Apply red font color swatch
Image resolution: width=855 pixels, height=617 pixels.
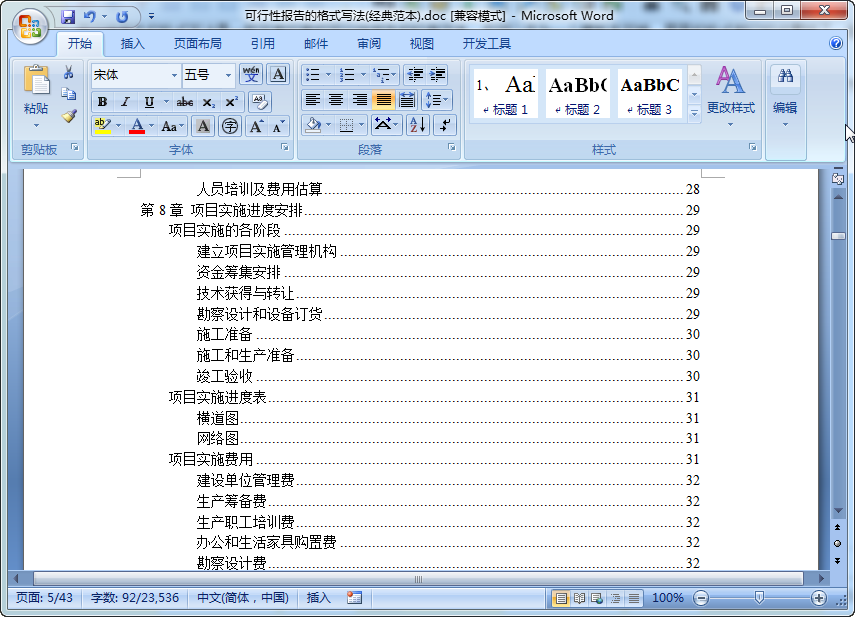point(137,126)
